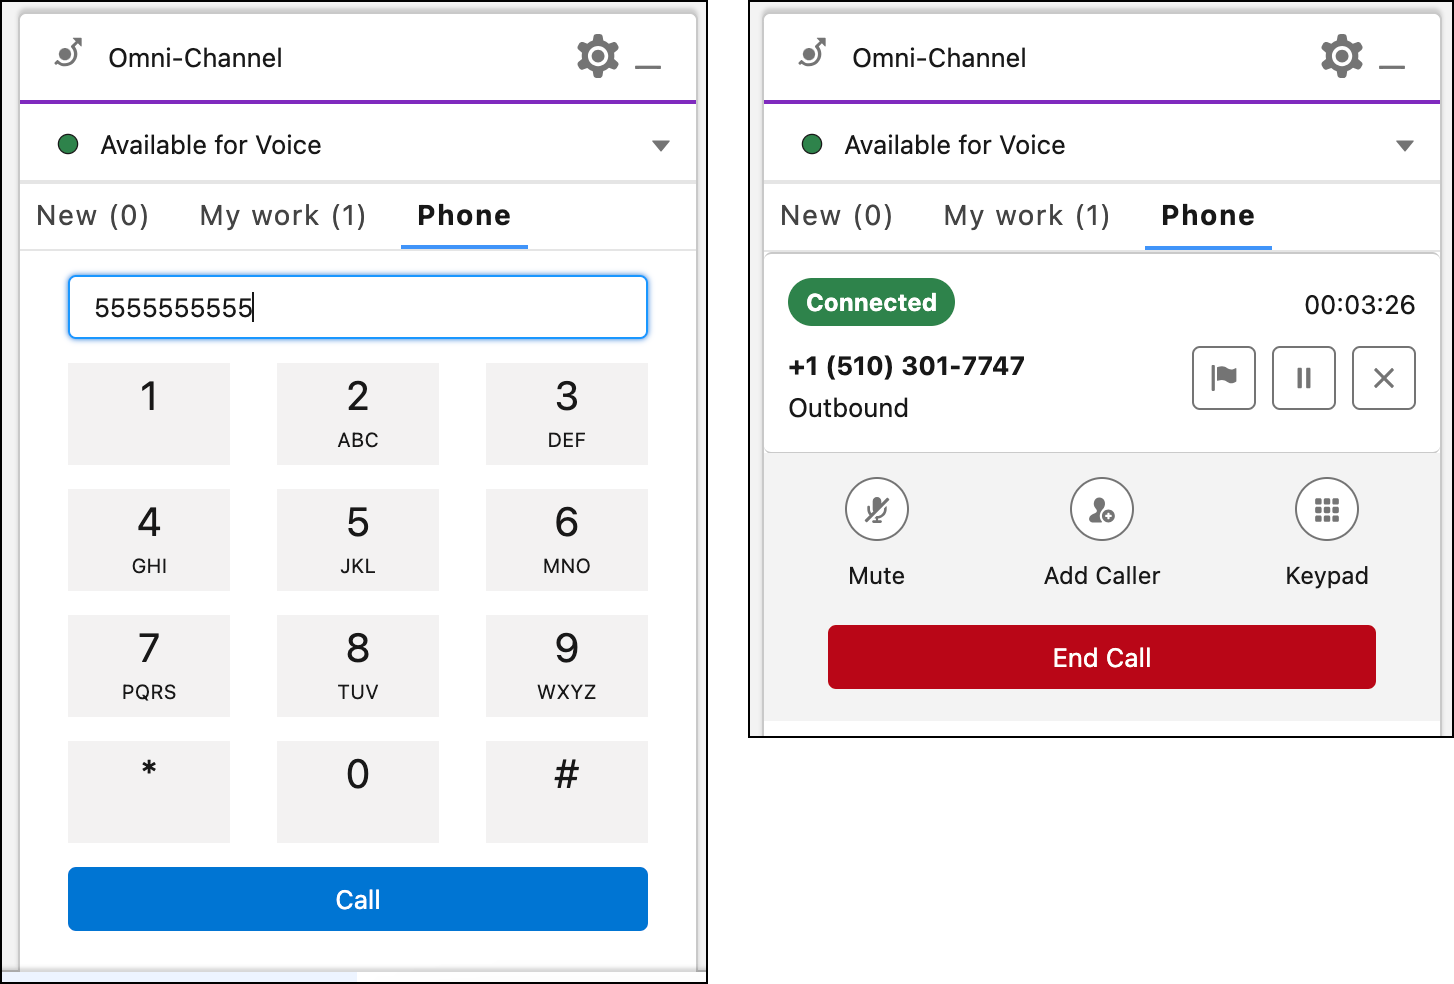1454x984 pixels.
Task: Switch to My work (1) tab in left panel
Action: point(283,216)
